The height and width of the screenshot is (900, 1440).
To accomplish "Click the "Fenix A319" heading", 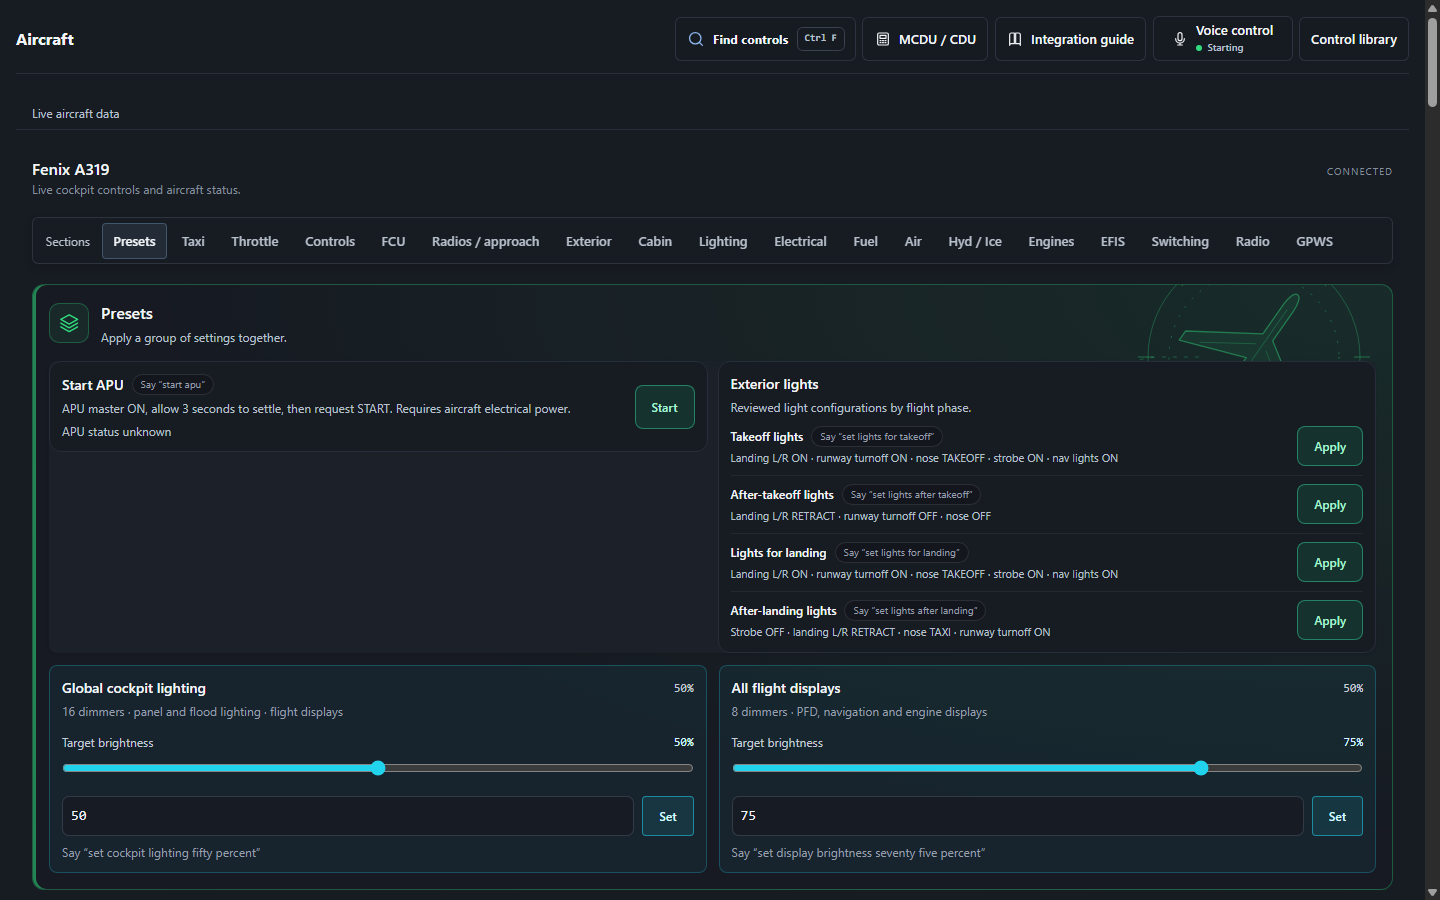I will [x=71, y=169].
